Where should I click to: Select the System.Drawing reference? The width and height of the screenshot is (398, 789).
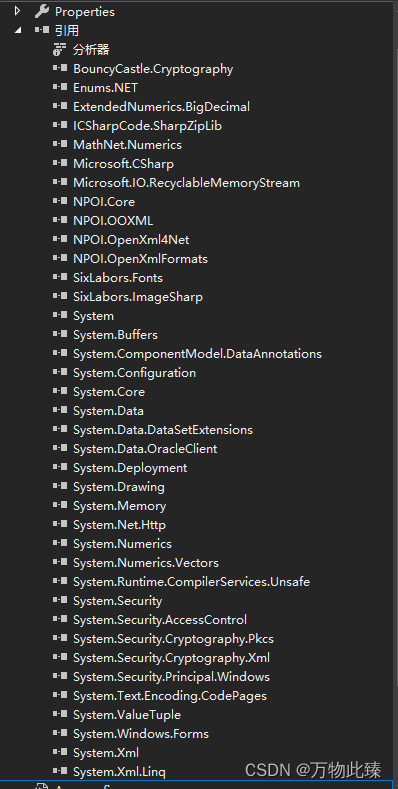click(119, 487)
